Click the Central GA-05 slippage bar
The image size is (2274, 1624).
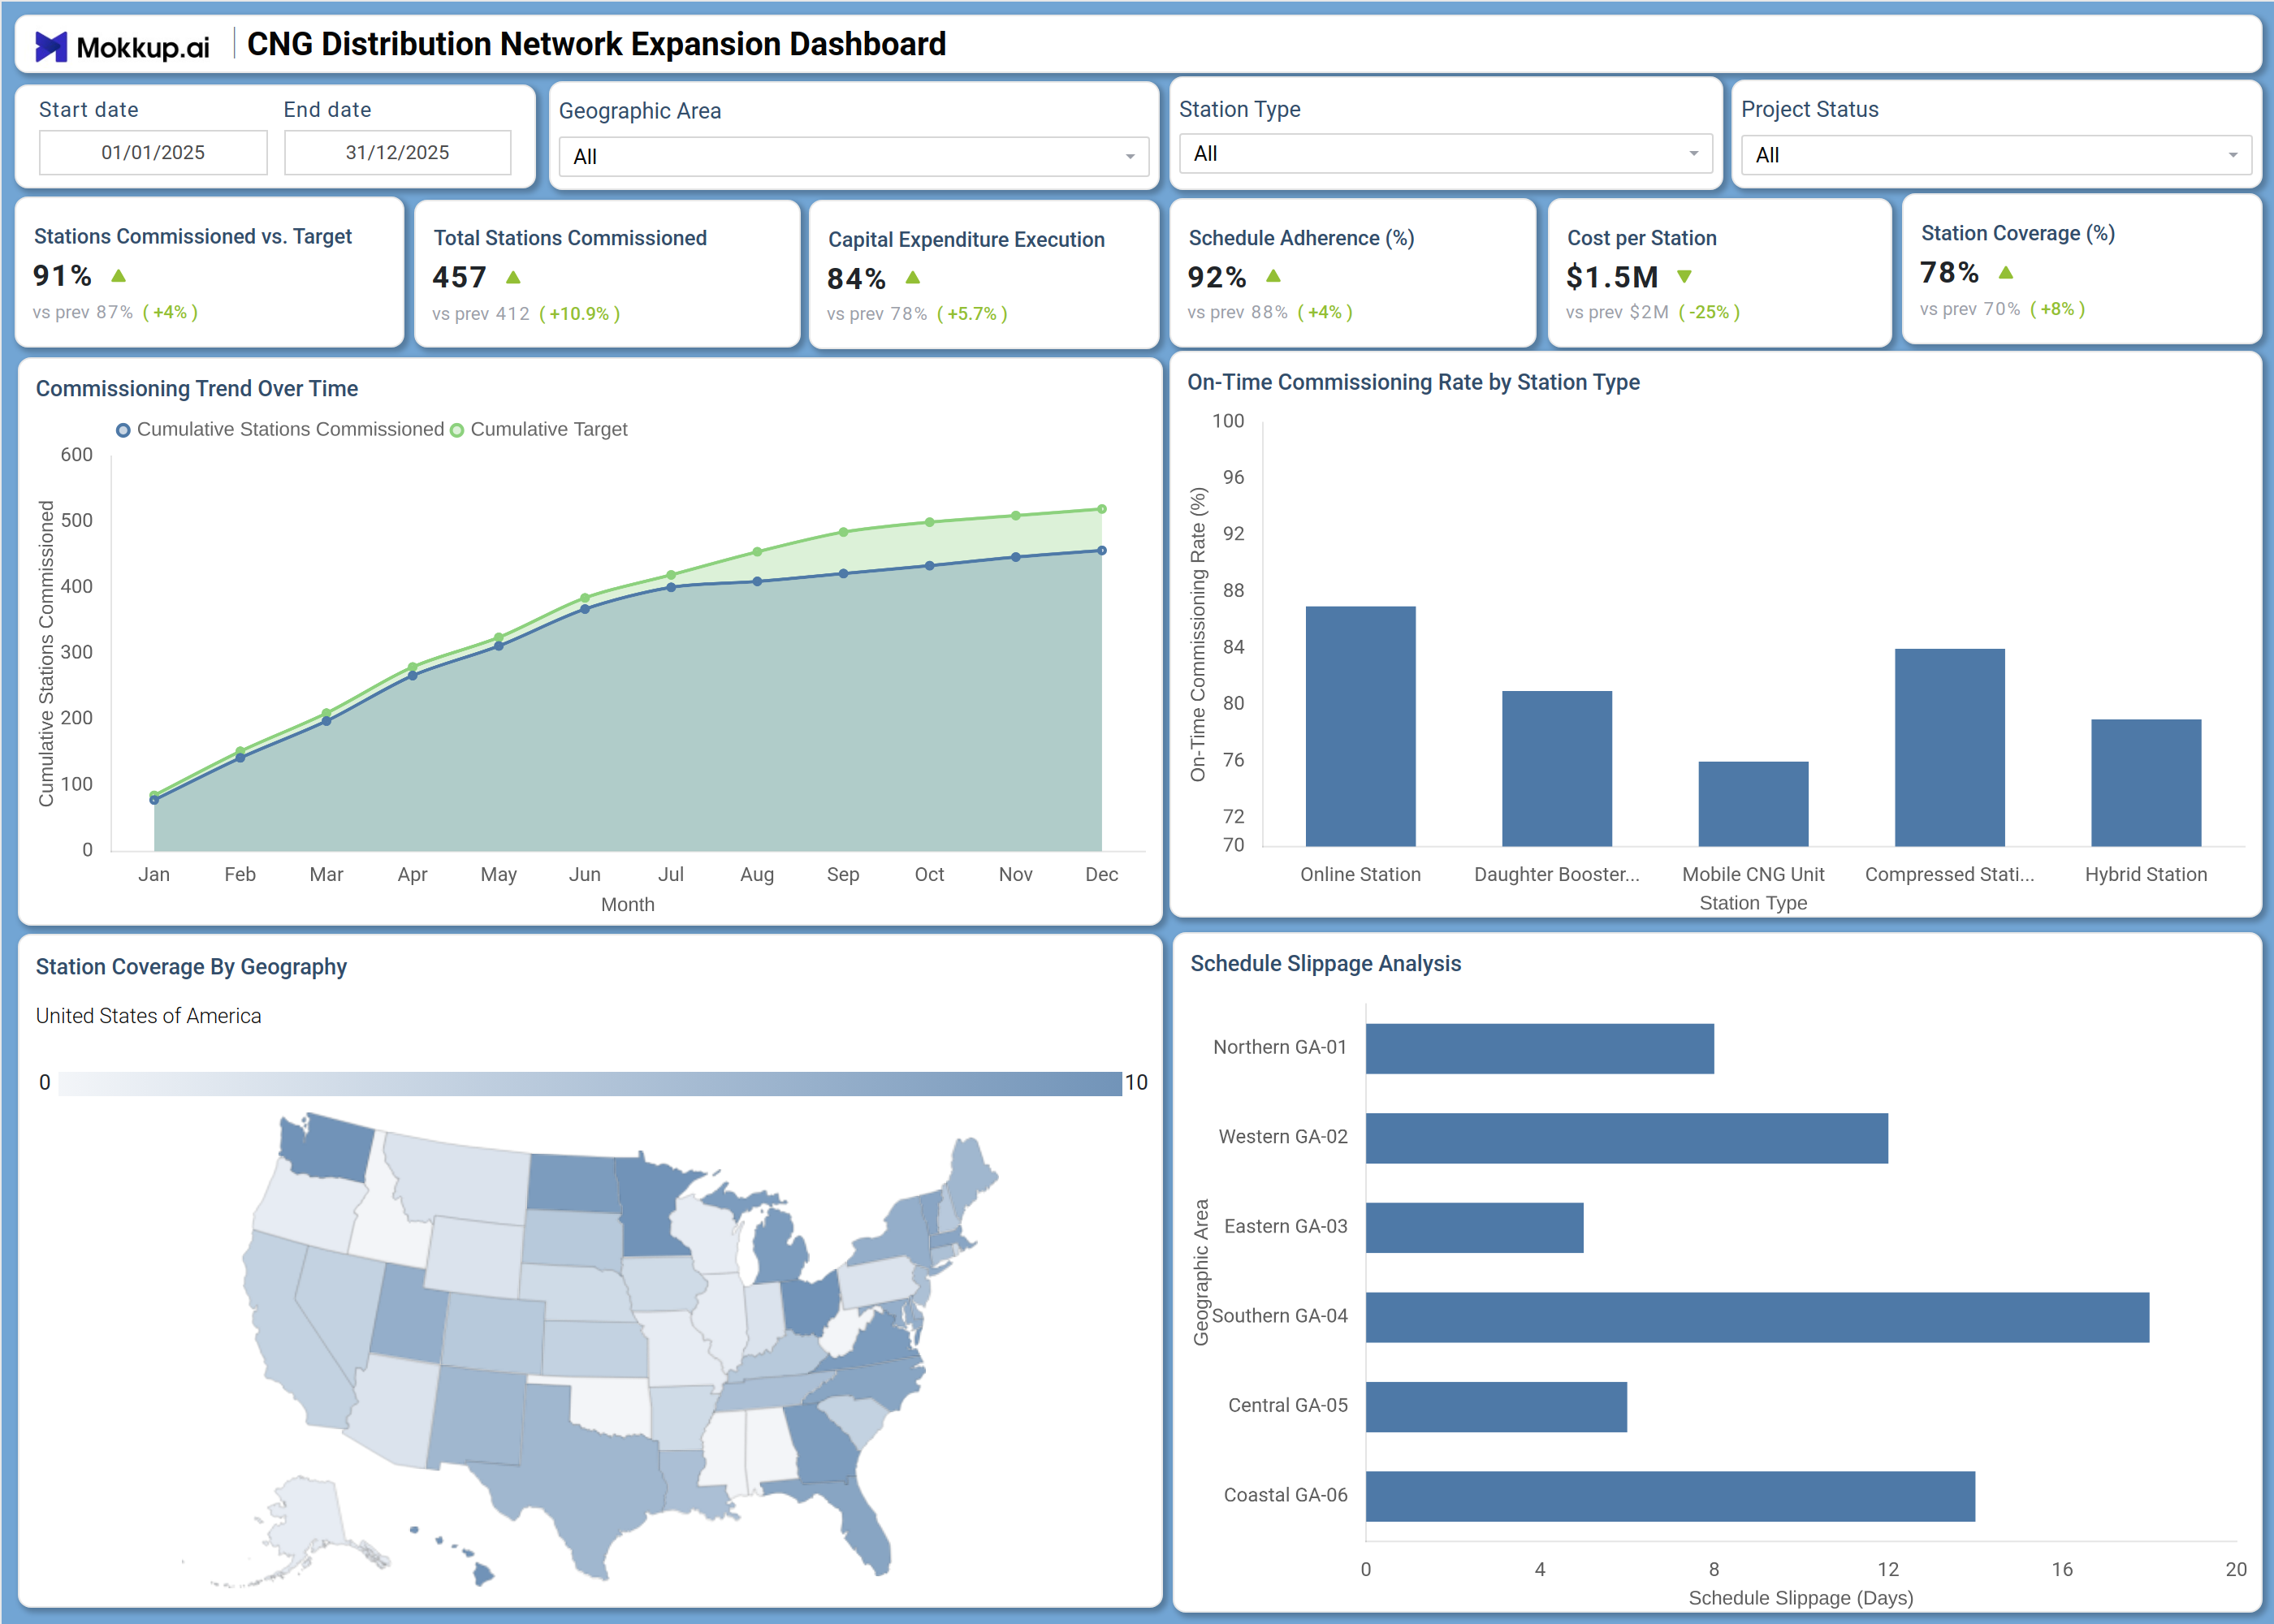[1496, 1407]
